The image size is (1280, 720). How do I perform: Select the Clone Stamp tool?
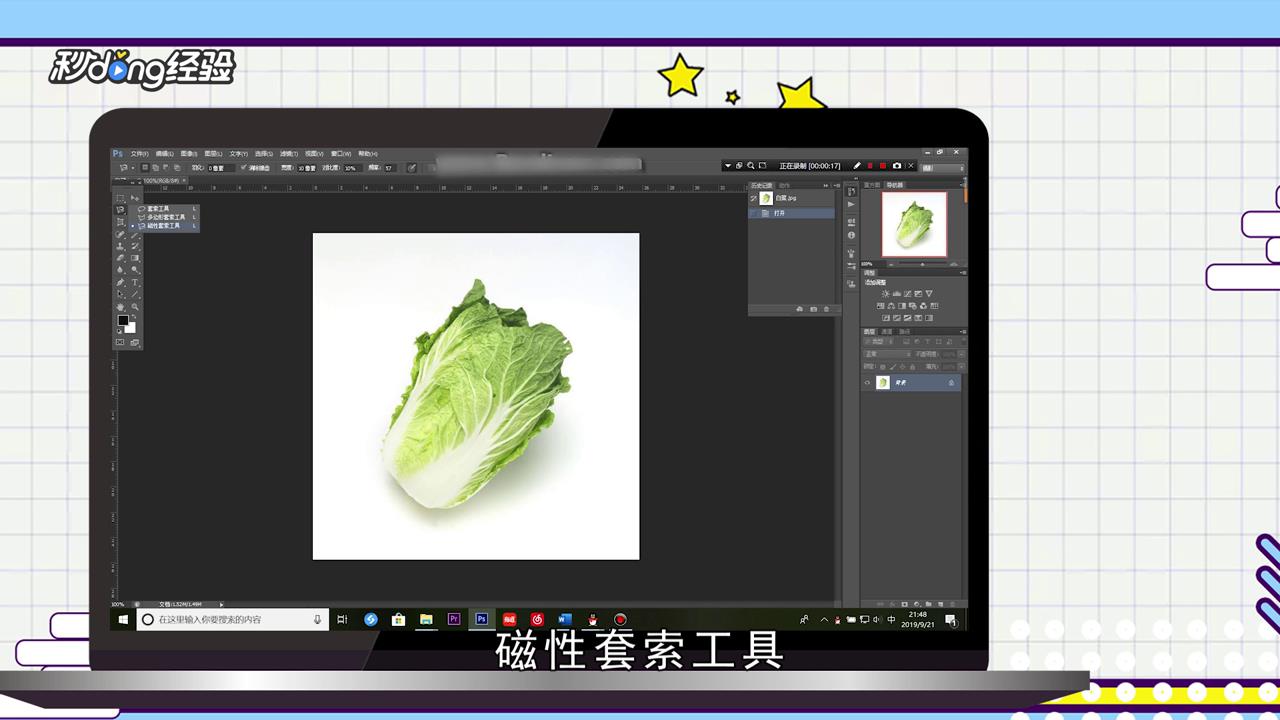[120, 246]
